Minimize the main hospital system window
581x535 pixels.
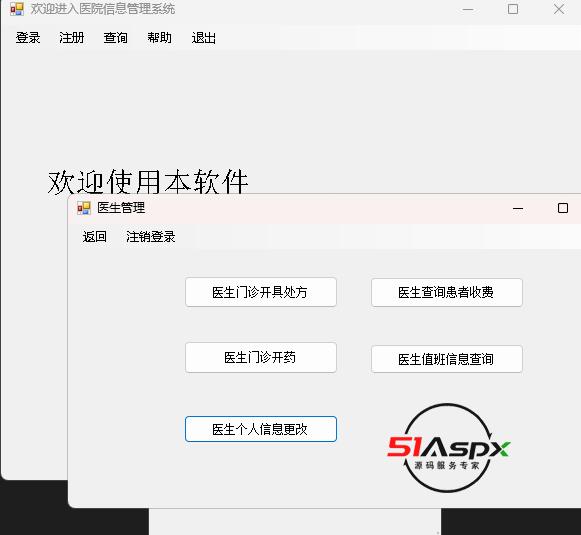(468, 9)
